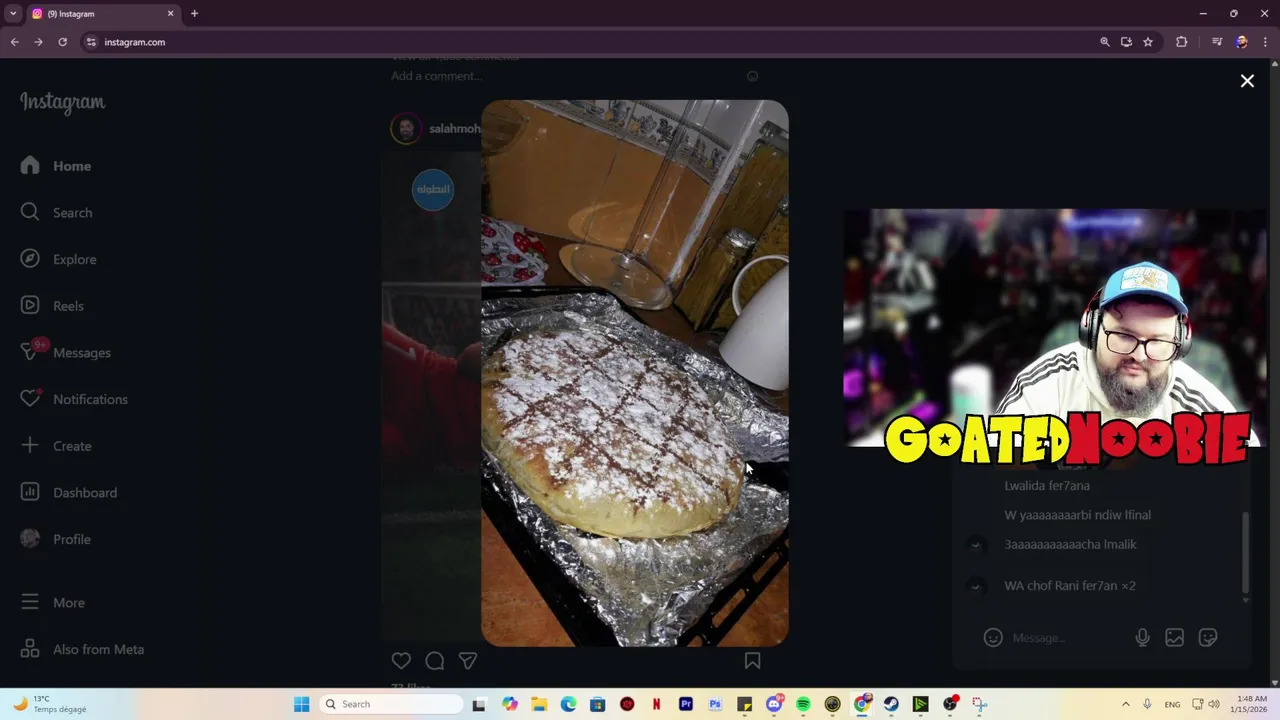Open Windows Start menu
This screenshot has width=1280, height=720.
point(301,704)
